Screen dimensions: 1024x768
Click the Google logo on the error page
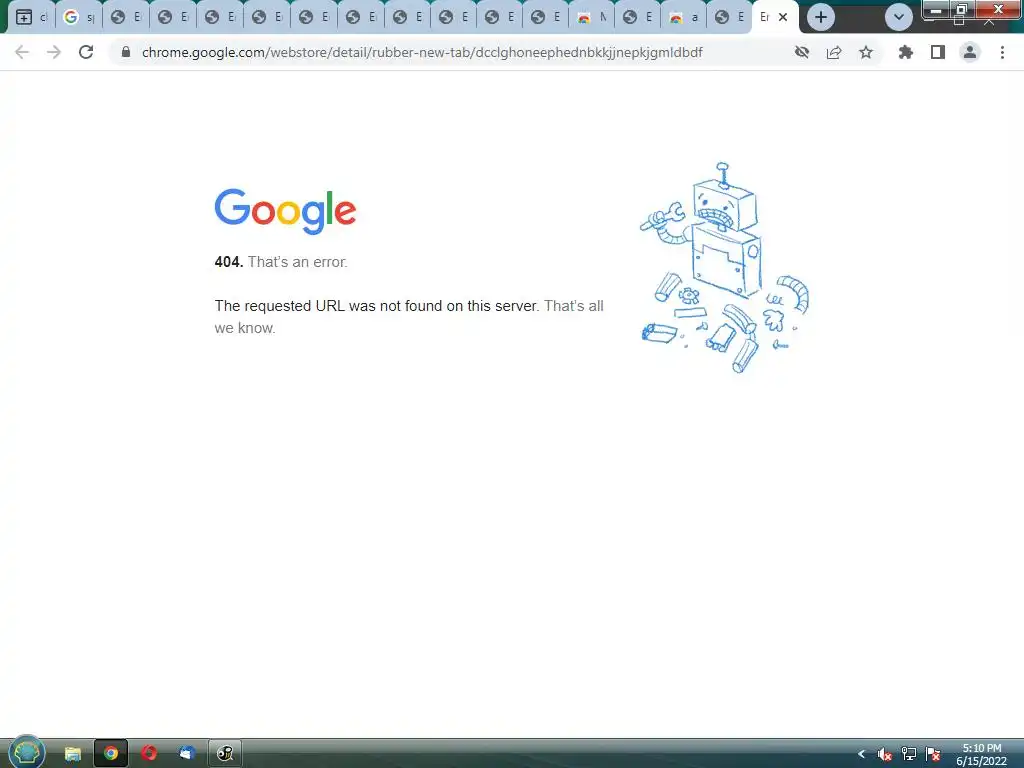285,212
